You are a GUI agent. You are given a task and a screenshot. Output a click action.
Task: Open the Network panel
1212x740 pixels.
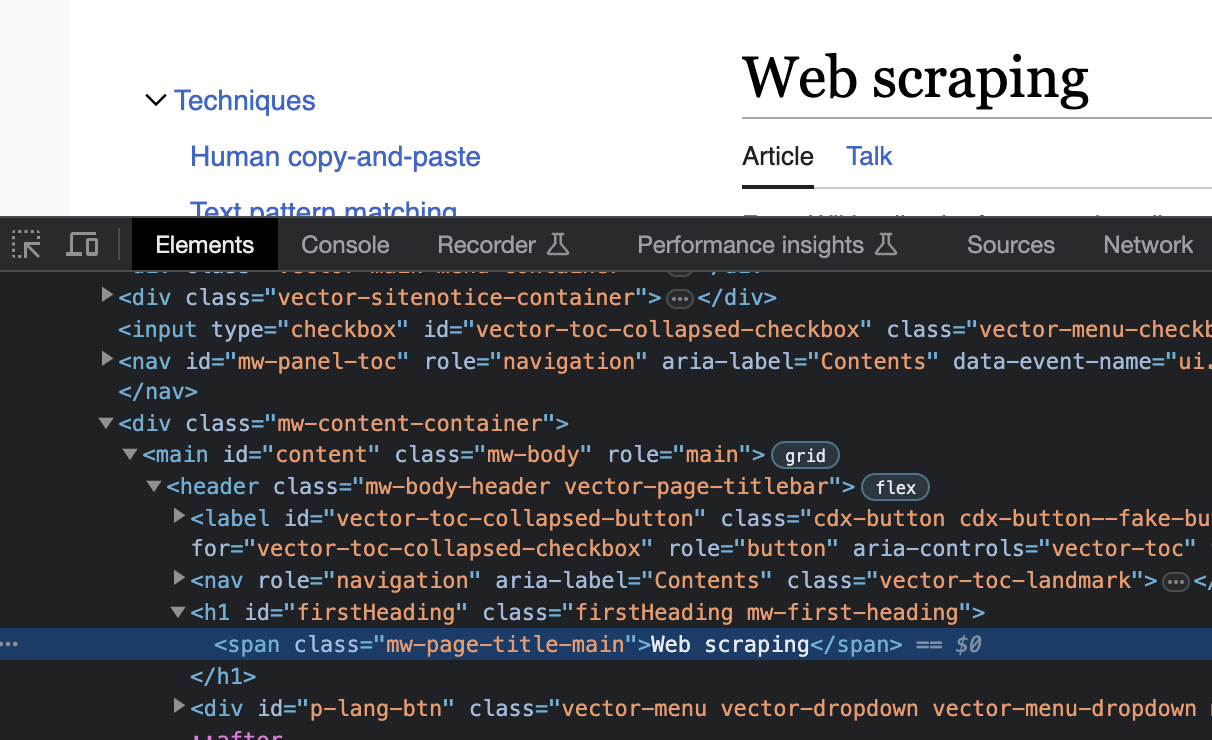tap(1147, 244)
